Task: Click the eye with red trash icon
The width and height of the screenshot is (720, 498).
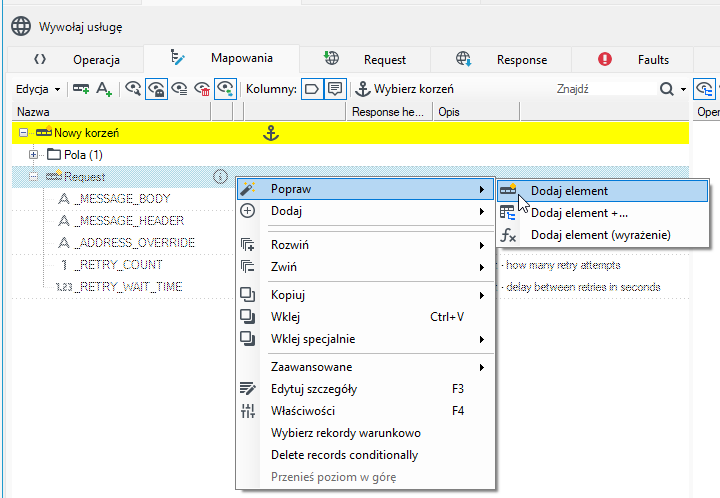Action: point(202,89)
